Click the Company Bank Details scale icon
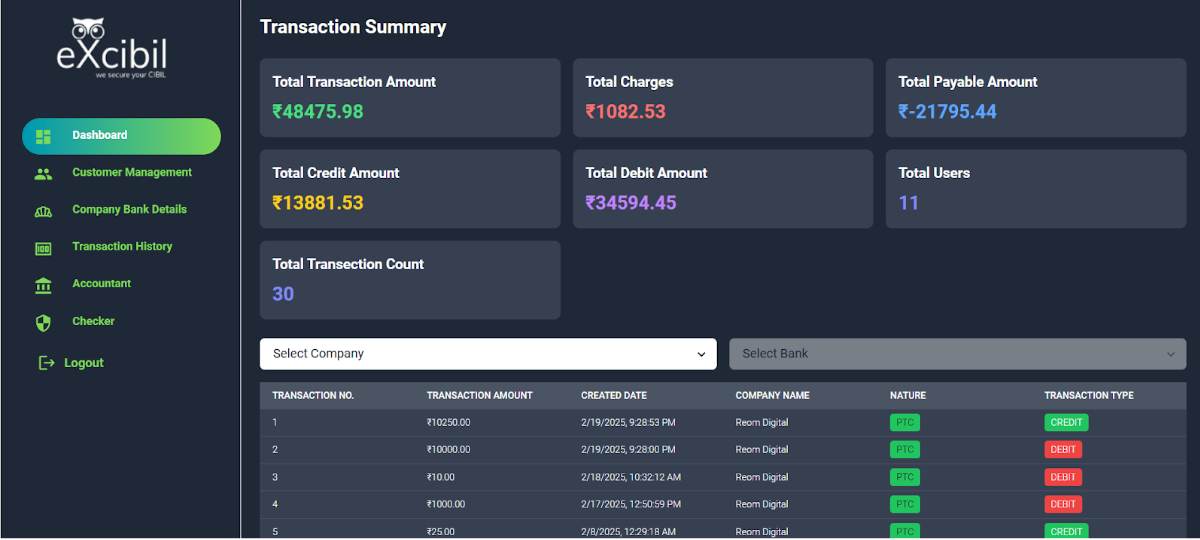 [43, 210]
